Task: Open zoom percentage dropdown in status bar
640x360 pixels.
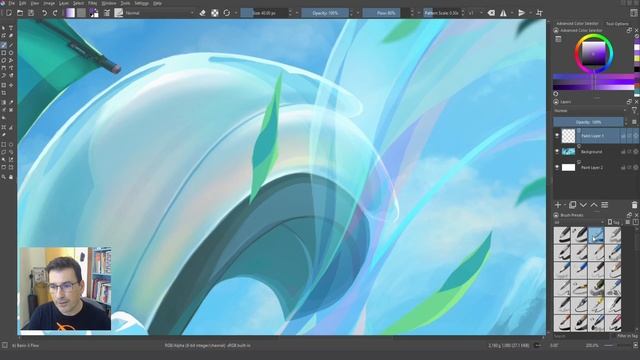Action: coord(592,345)
